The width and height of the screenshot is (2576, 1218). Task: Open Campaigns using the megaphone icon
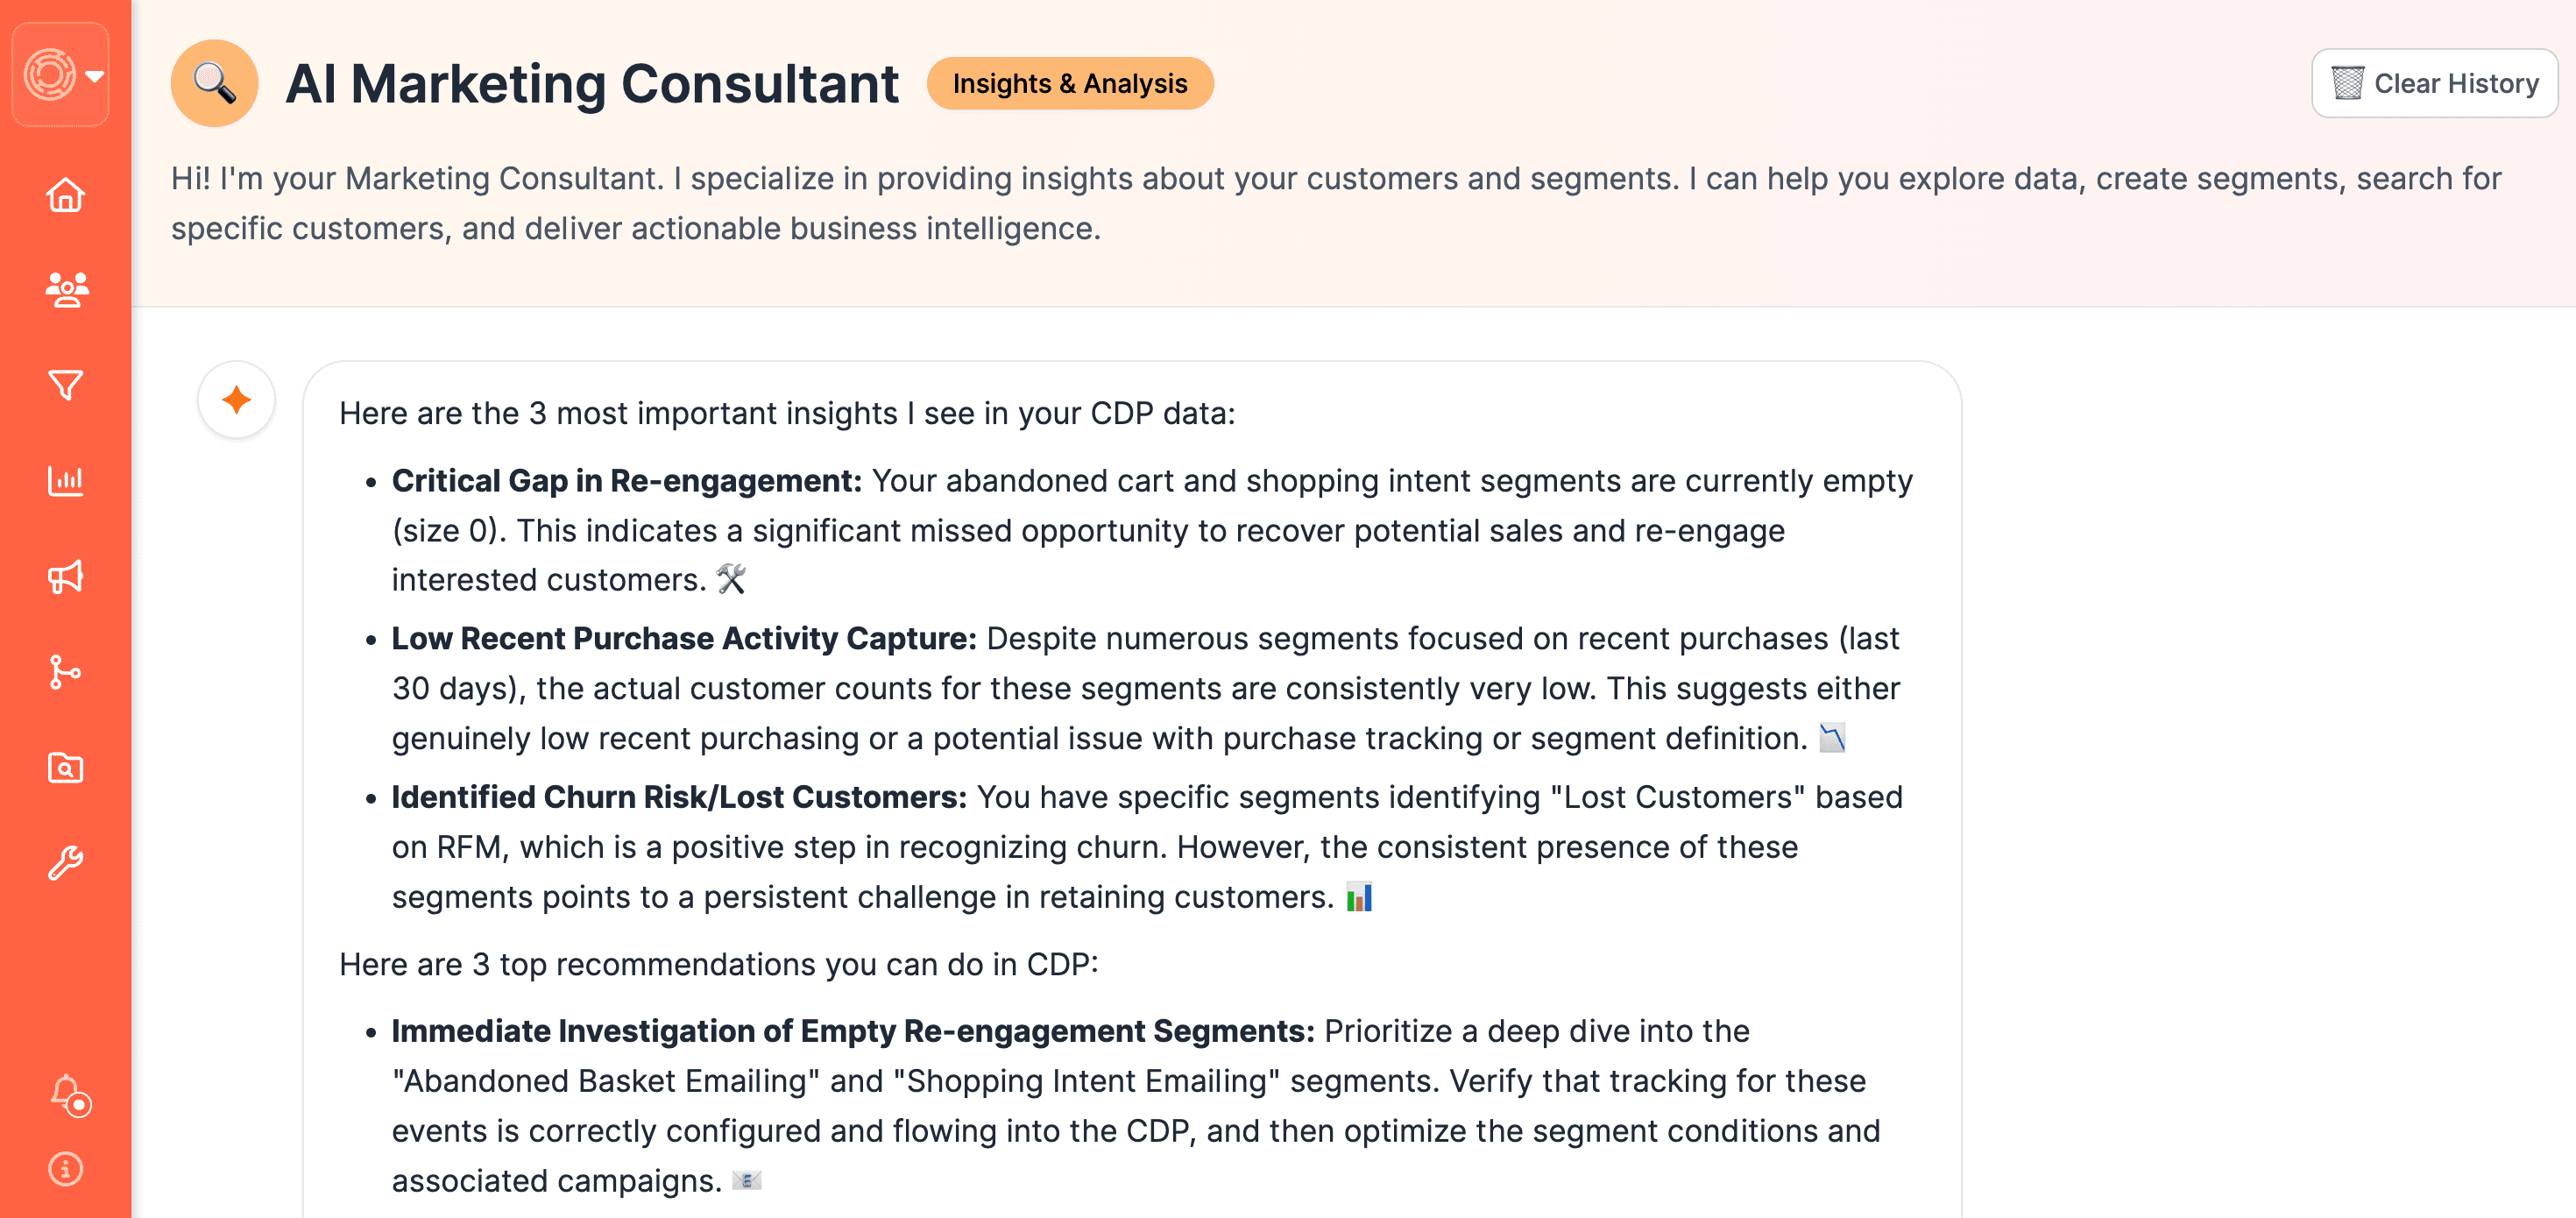(x=64, y=577)
